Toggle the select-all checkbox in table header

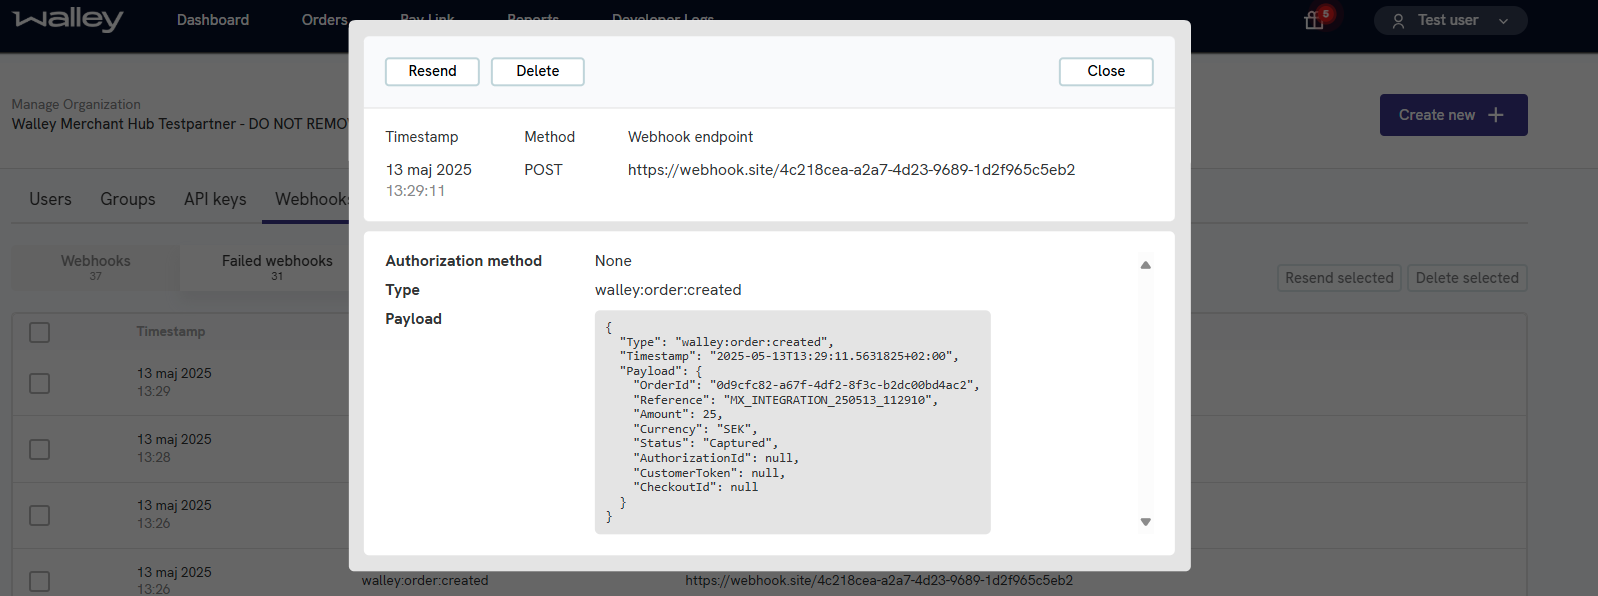coord(40,332)
